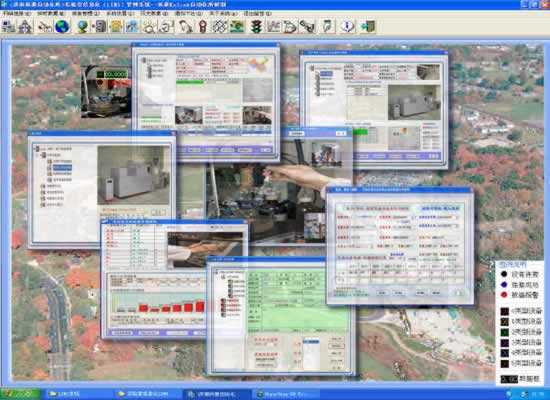Click the green landscape picture icon
The image size is (550, 400).
coord(237,26)
